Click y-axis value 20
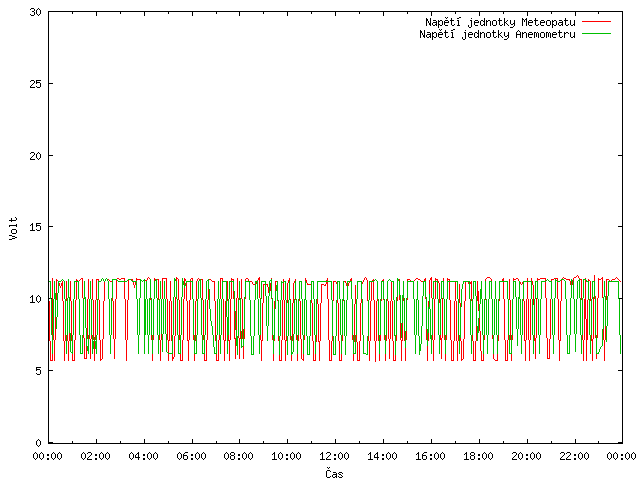The height and width of the screenshot is (480, 640). [36, 156]
